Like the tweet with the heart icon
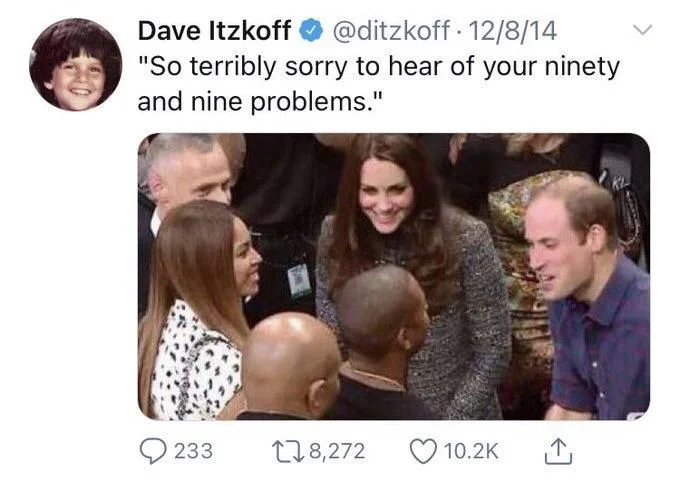Screen dimensions: 680x481 click(423, 452)
